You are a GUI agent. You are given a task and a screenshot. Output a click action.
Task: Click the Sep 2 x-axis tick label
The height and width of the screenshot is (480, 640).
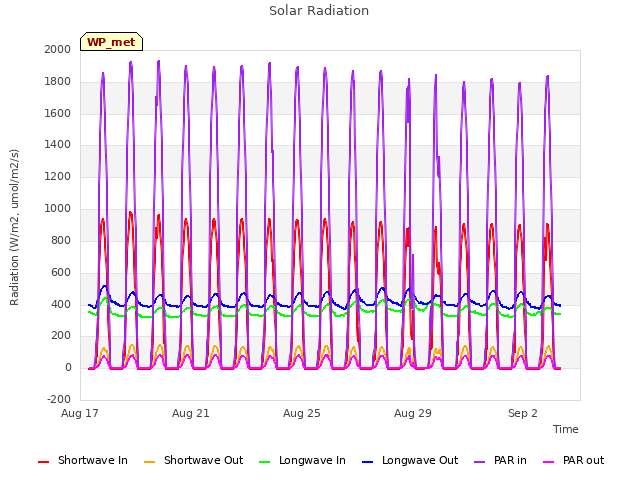coord(522,413)
